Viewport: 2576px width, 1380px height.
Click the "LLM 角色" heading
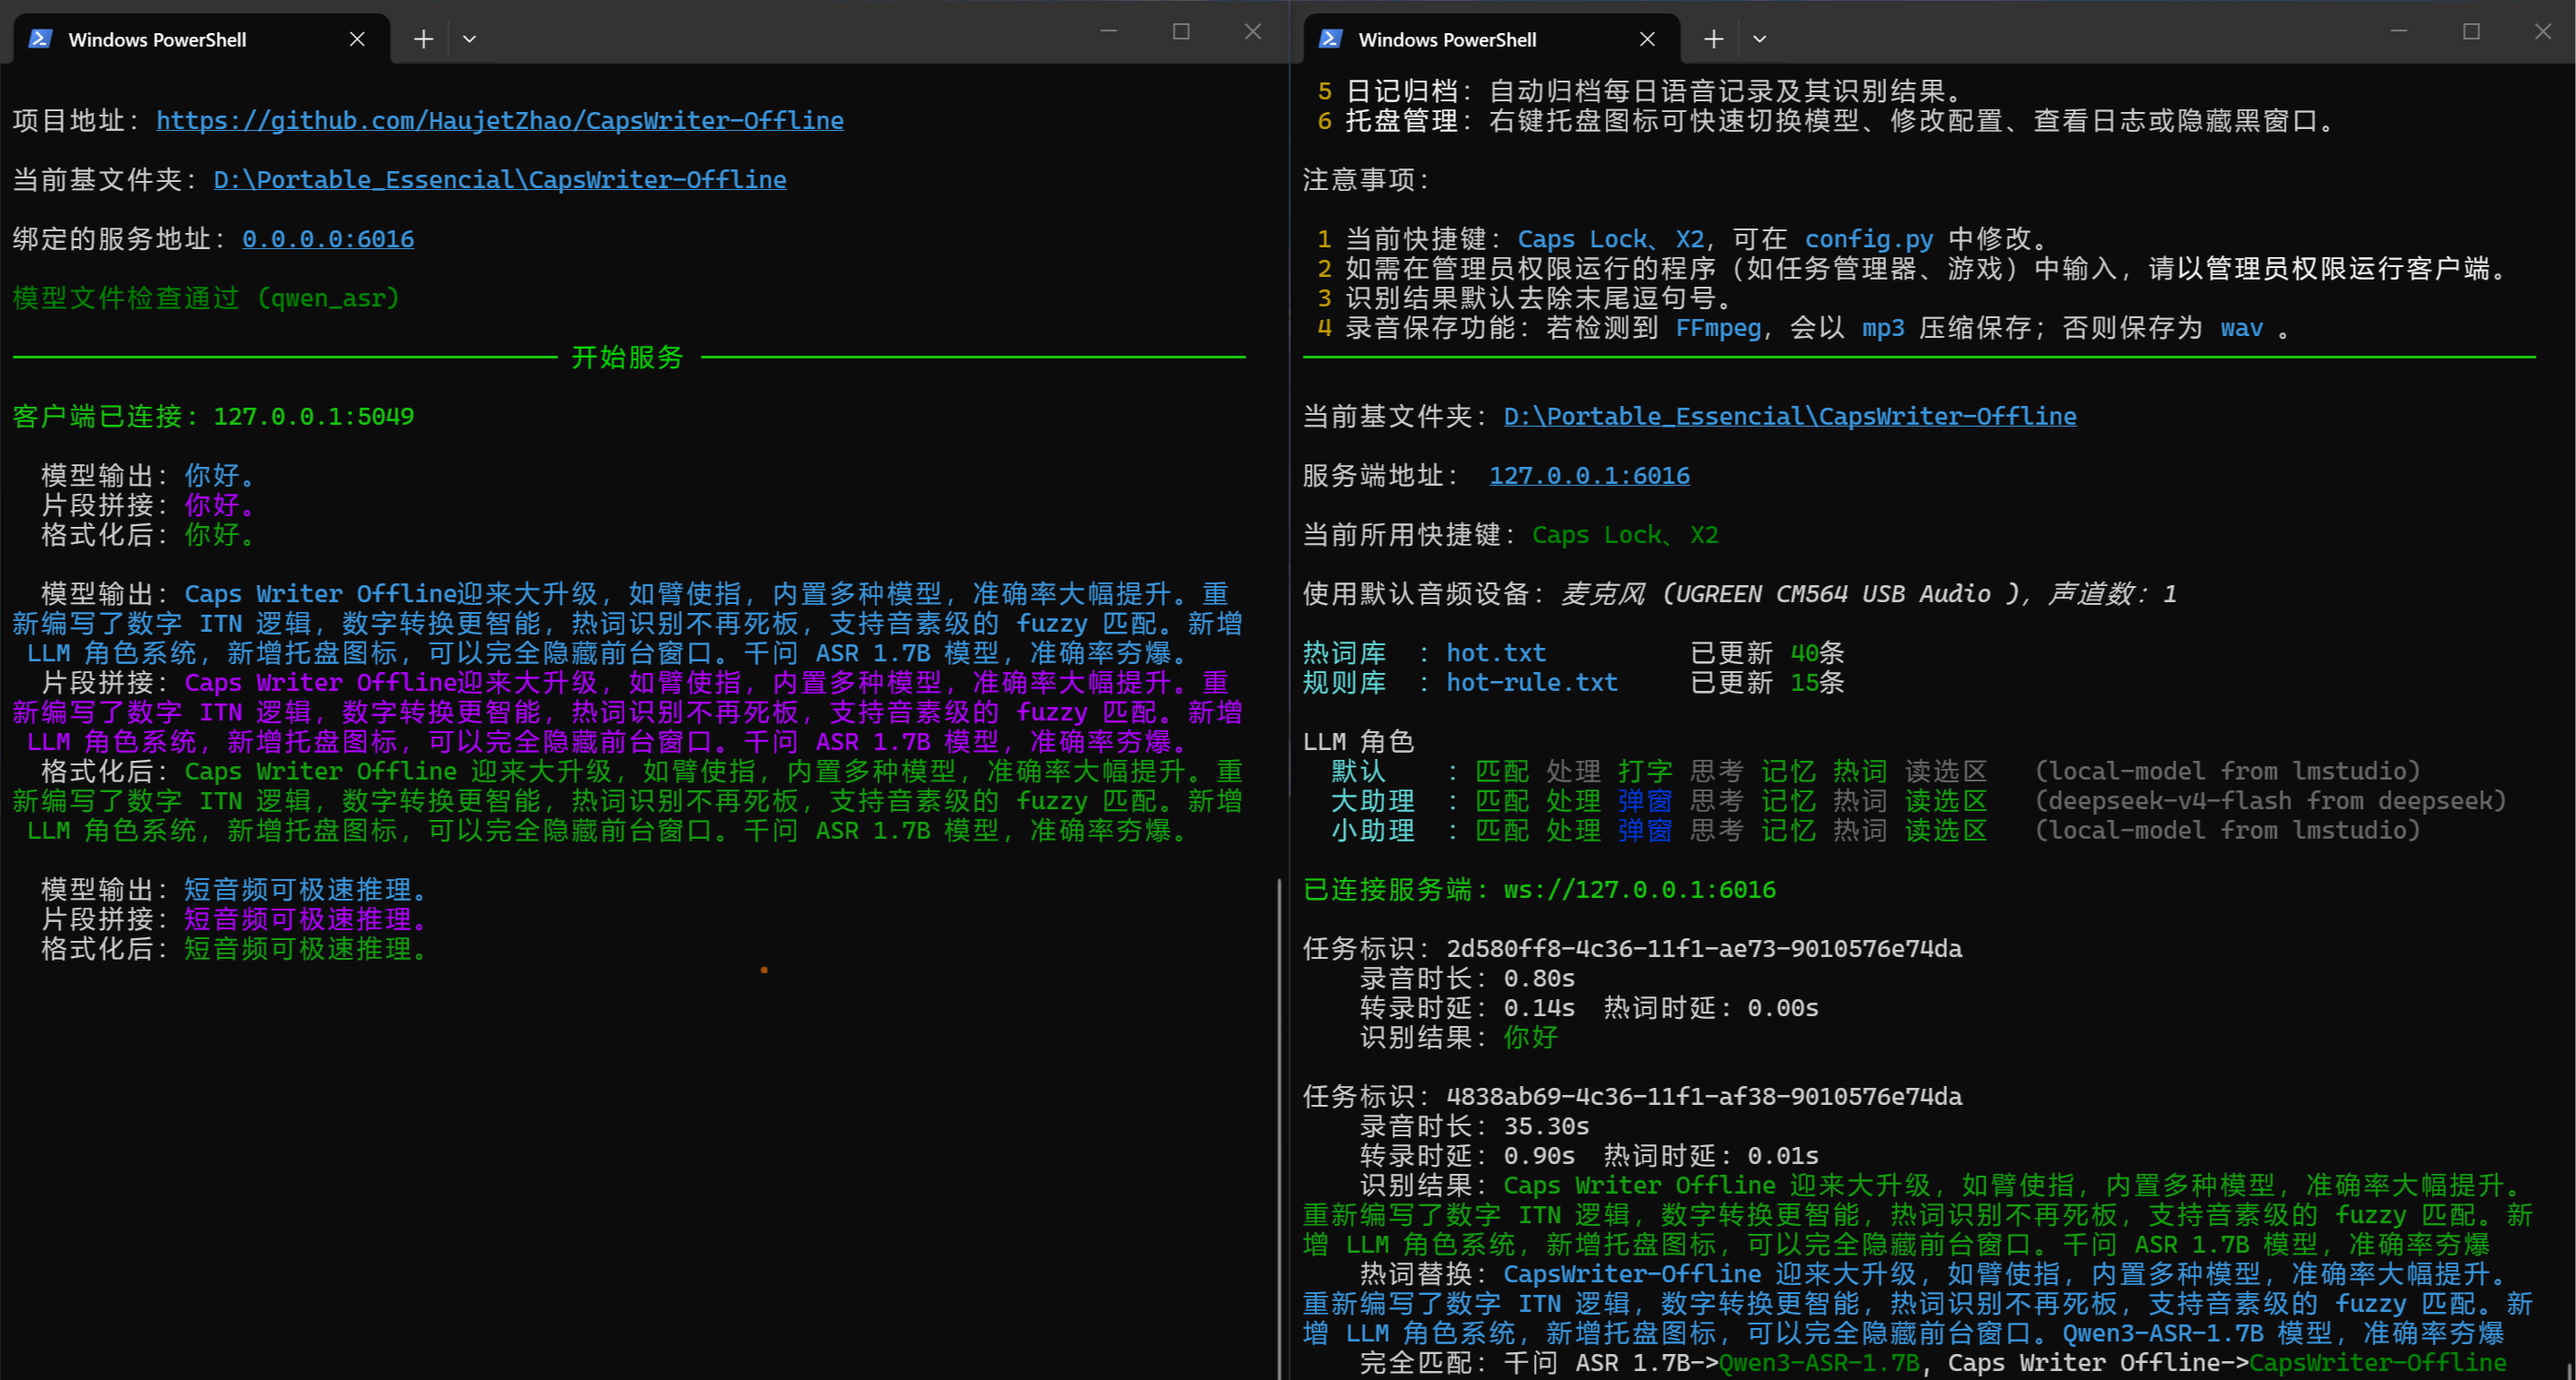coord(1359,742)
